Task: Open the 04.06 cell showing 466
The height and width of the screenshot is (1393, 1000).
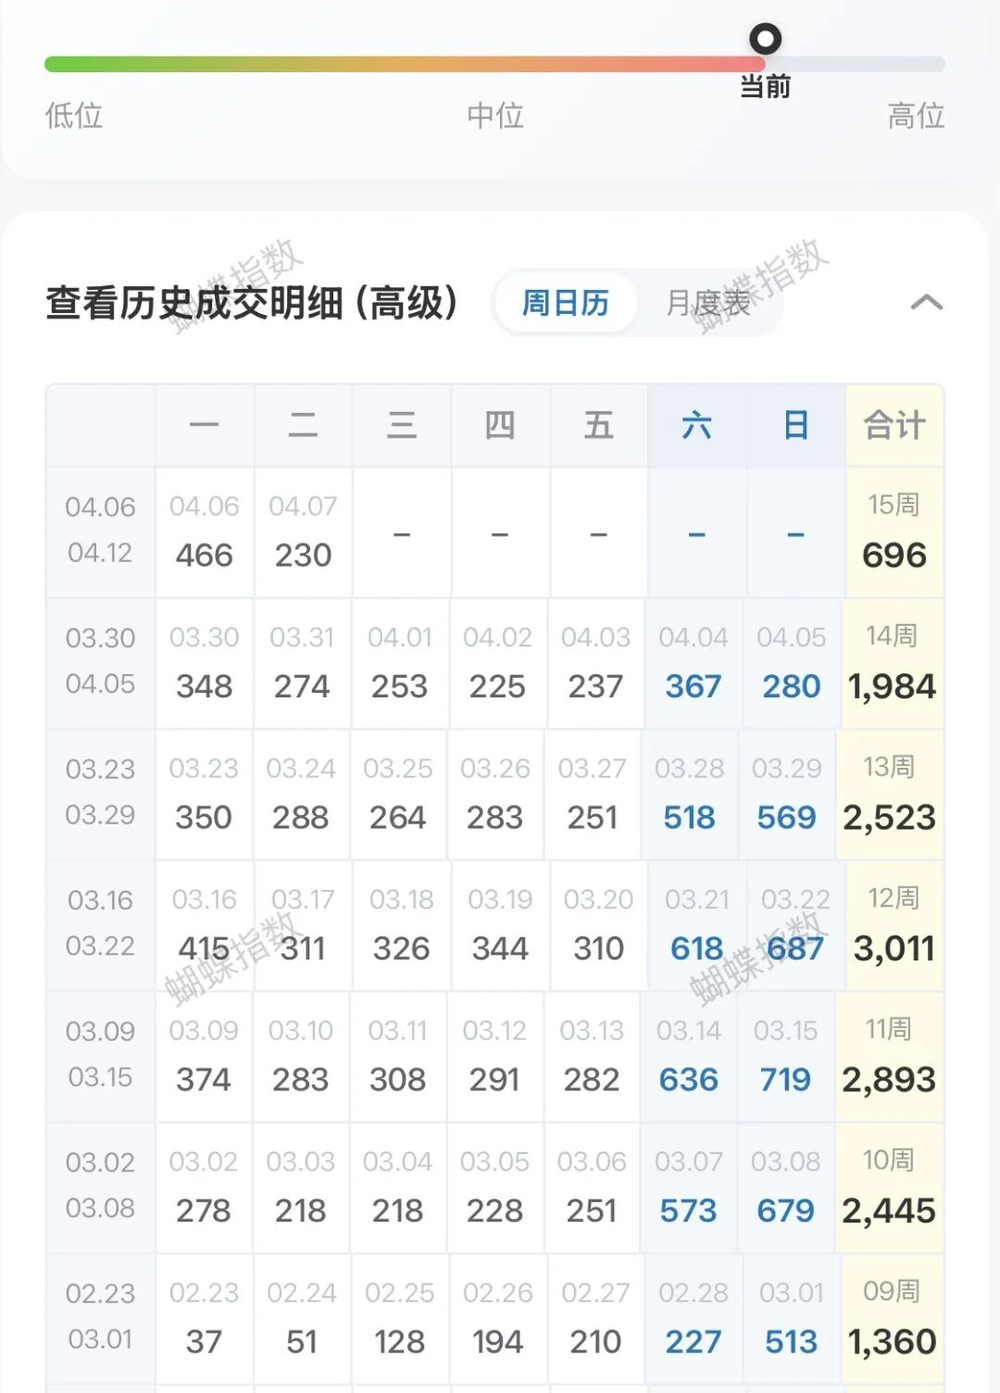Action: pyautogui.click(x=204, y=534)
